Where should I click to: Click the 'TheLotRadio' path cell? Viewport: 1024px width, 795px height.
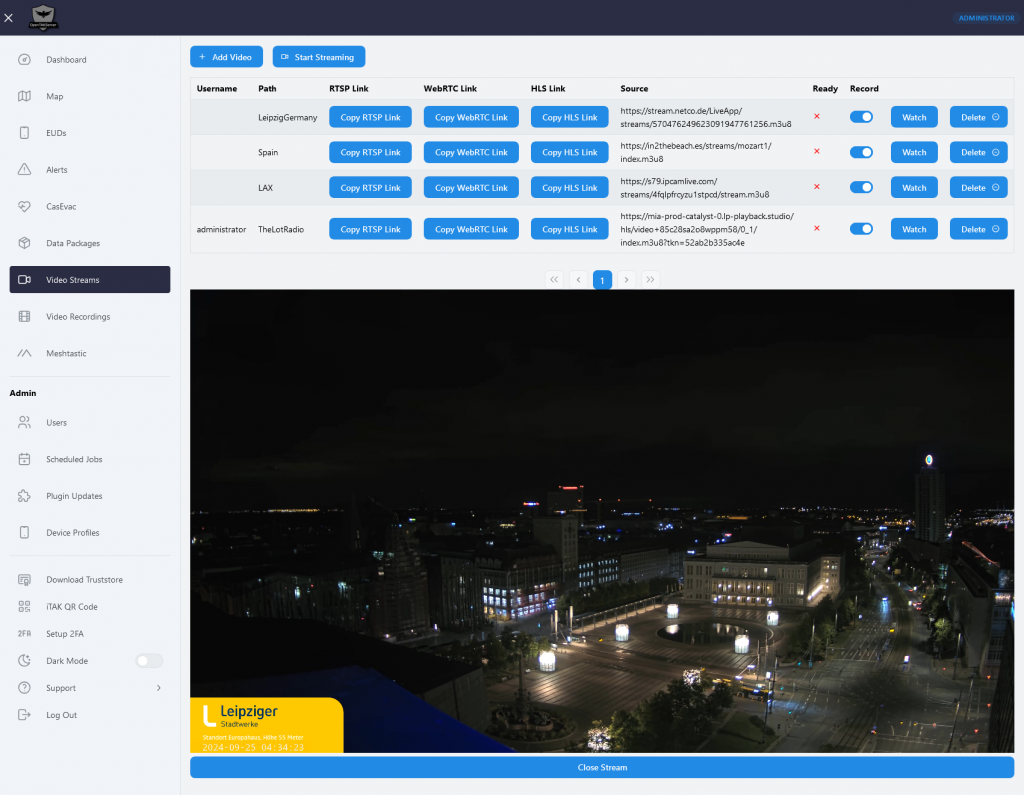[x=281, y=229]
